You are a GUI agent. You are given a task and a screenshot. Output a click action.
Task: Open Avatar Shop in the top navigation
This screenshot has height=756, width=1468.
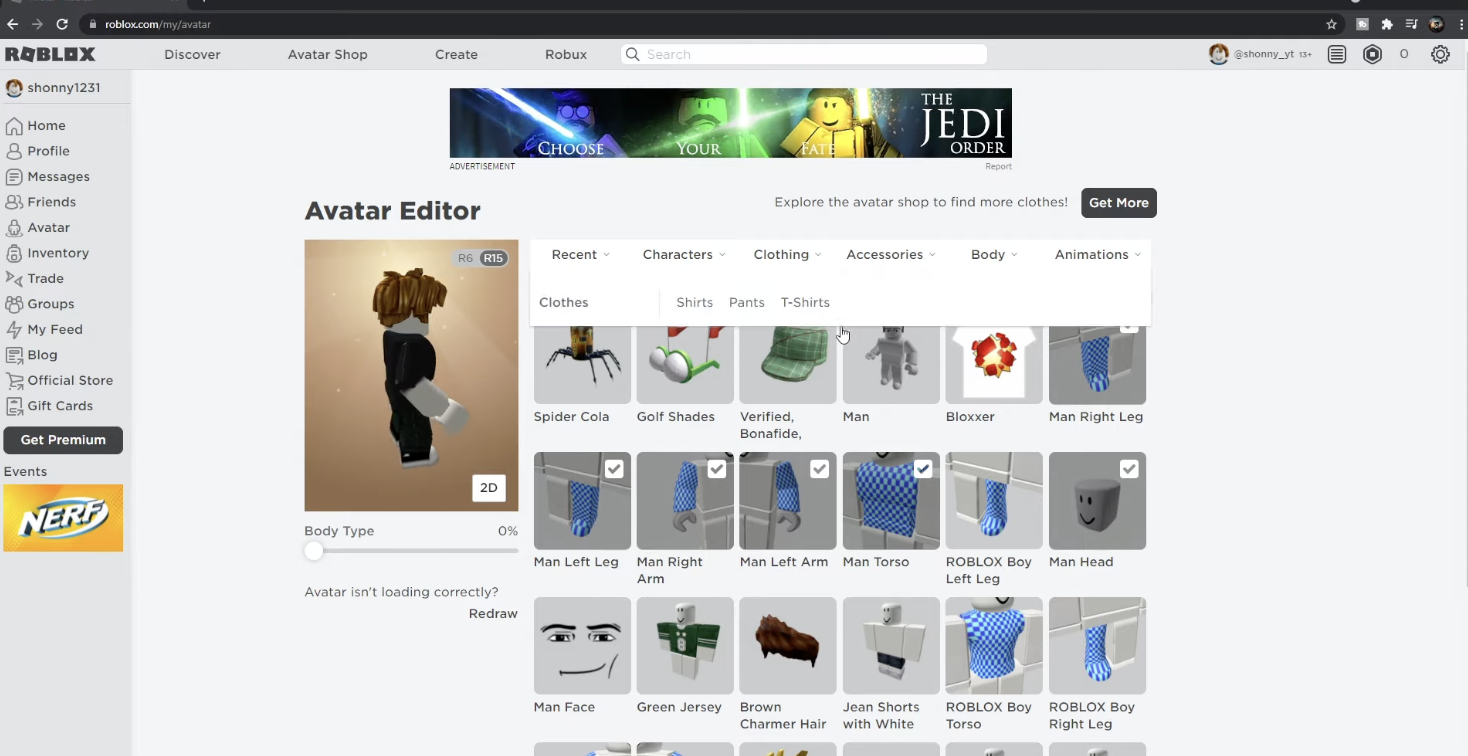coord(328,55)
